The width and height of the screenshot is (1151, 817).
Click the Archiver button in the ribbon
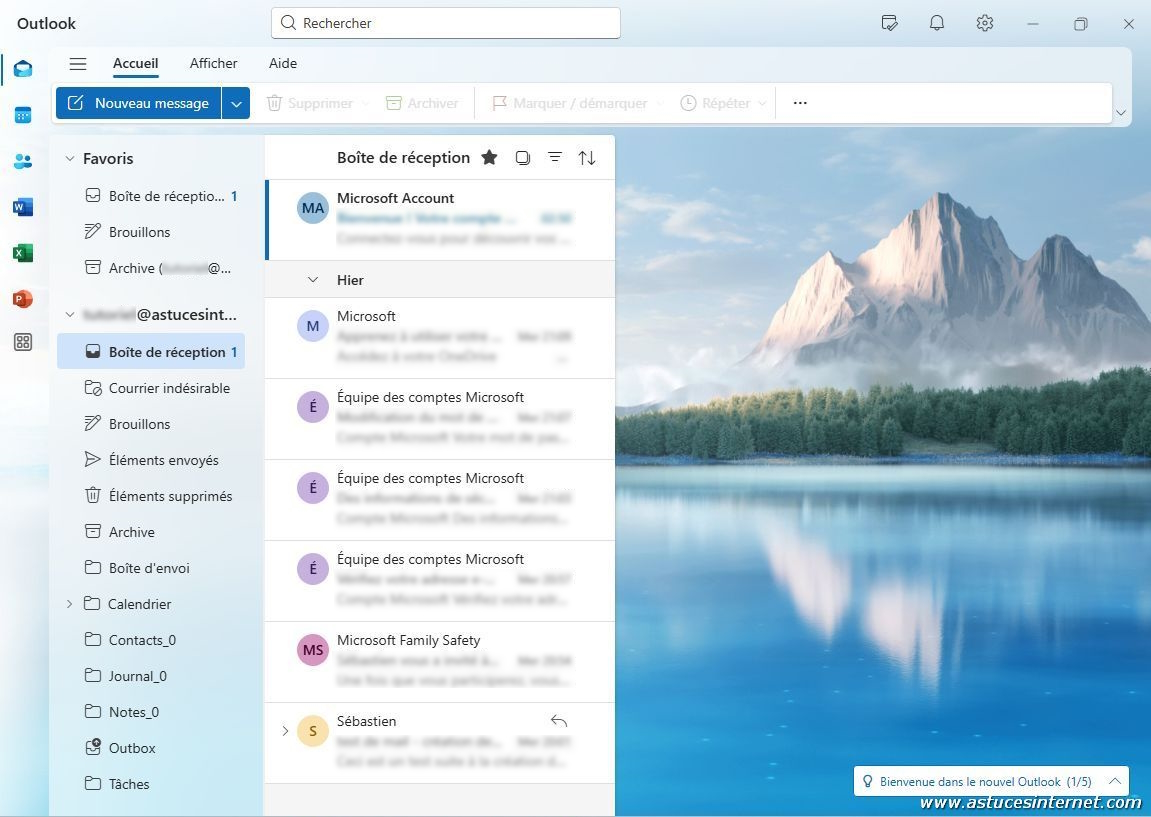[423, 103]
